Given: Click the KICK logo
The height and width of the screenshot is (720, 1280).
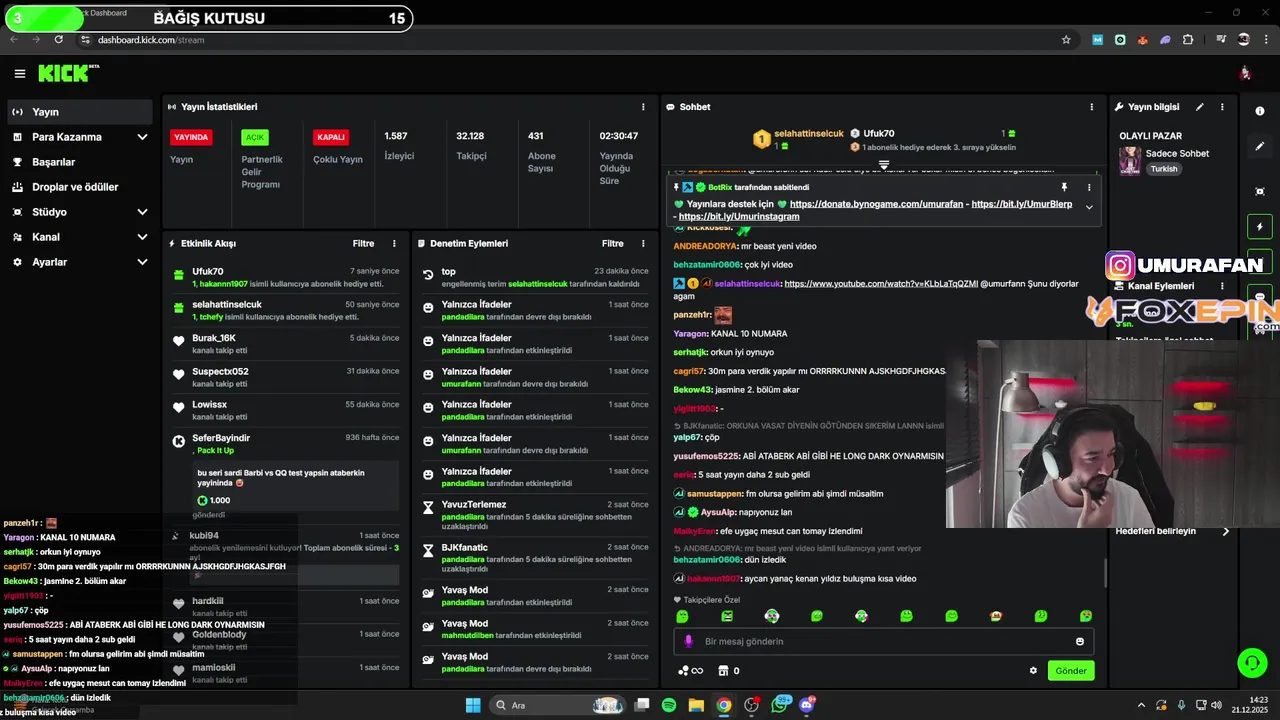Looking at the screenshot, I should click(x=68, y=73).
